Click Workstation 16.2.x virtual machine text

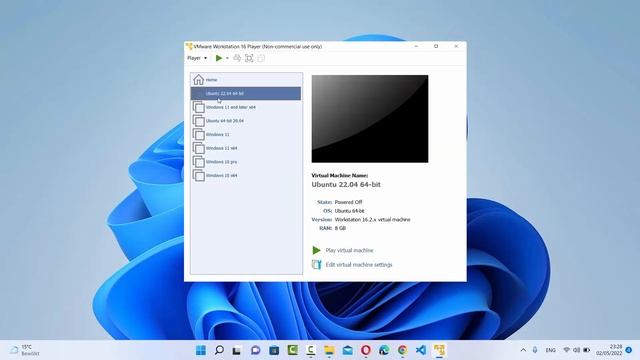[372, 220]
